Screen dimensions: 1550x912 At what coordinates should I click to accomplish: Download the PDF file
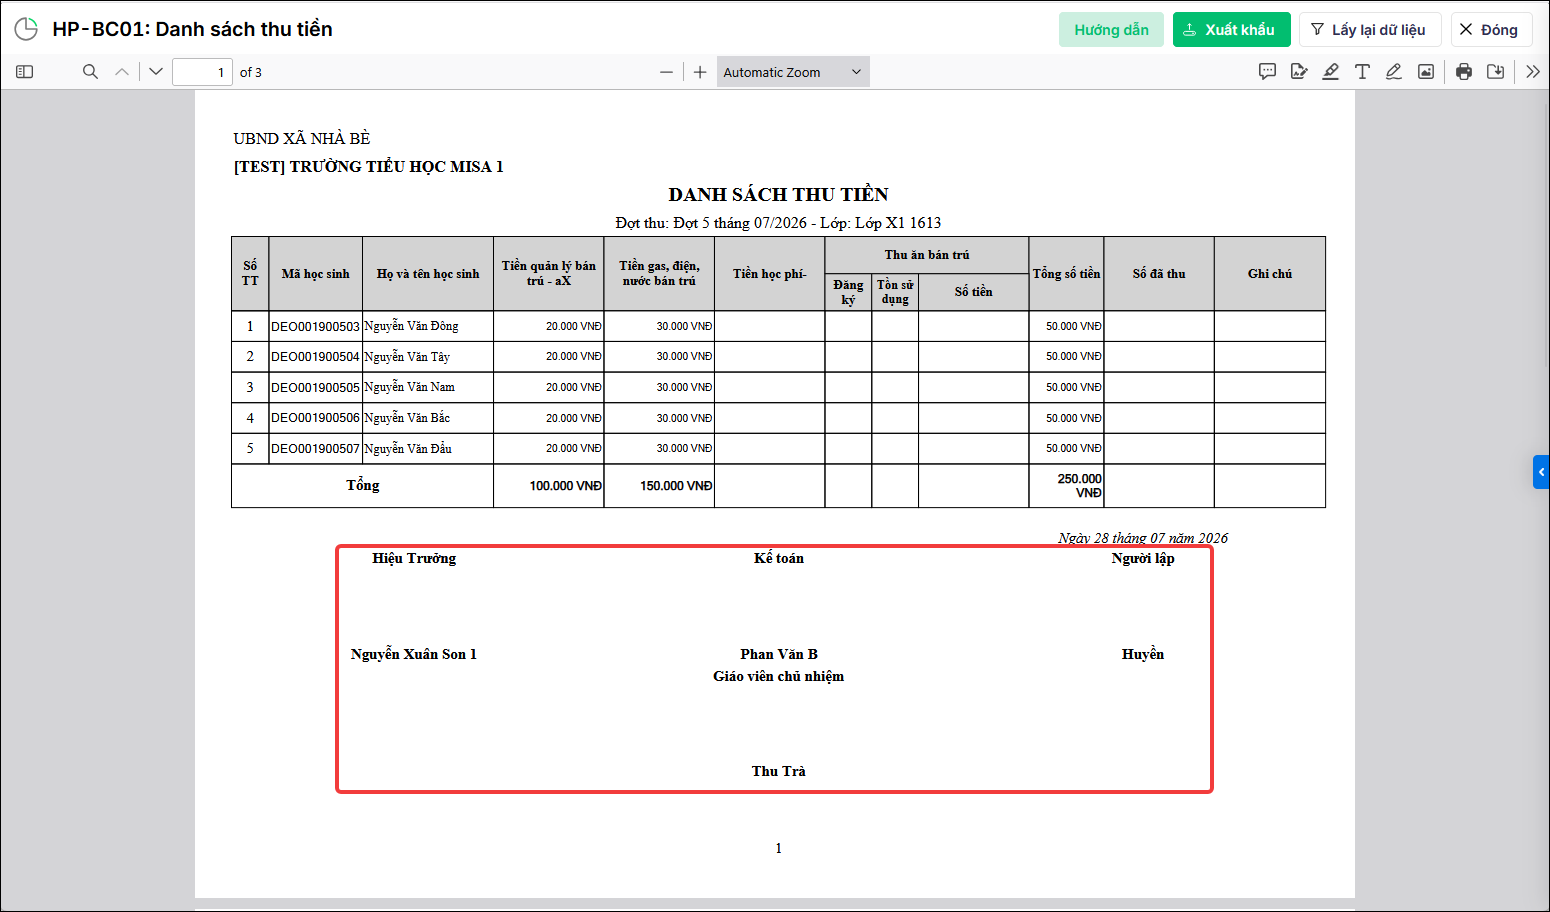point(1496,72)
